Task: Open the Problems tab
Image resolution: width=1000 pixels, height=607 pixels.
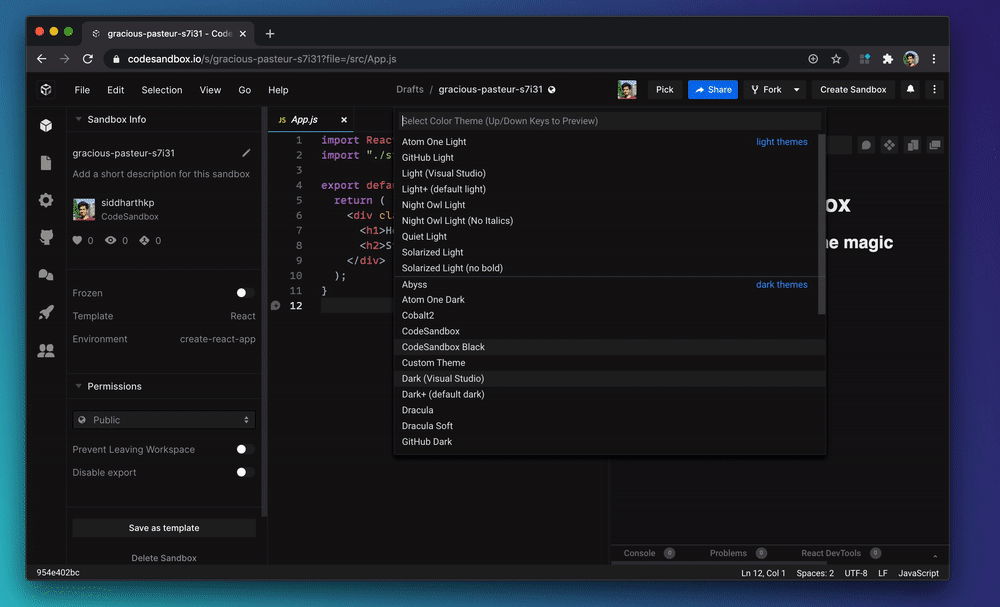Action: click(x=728, y=553)
